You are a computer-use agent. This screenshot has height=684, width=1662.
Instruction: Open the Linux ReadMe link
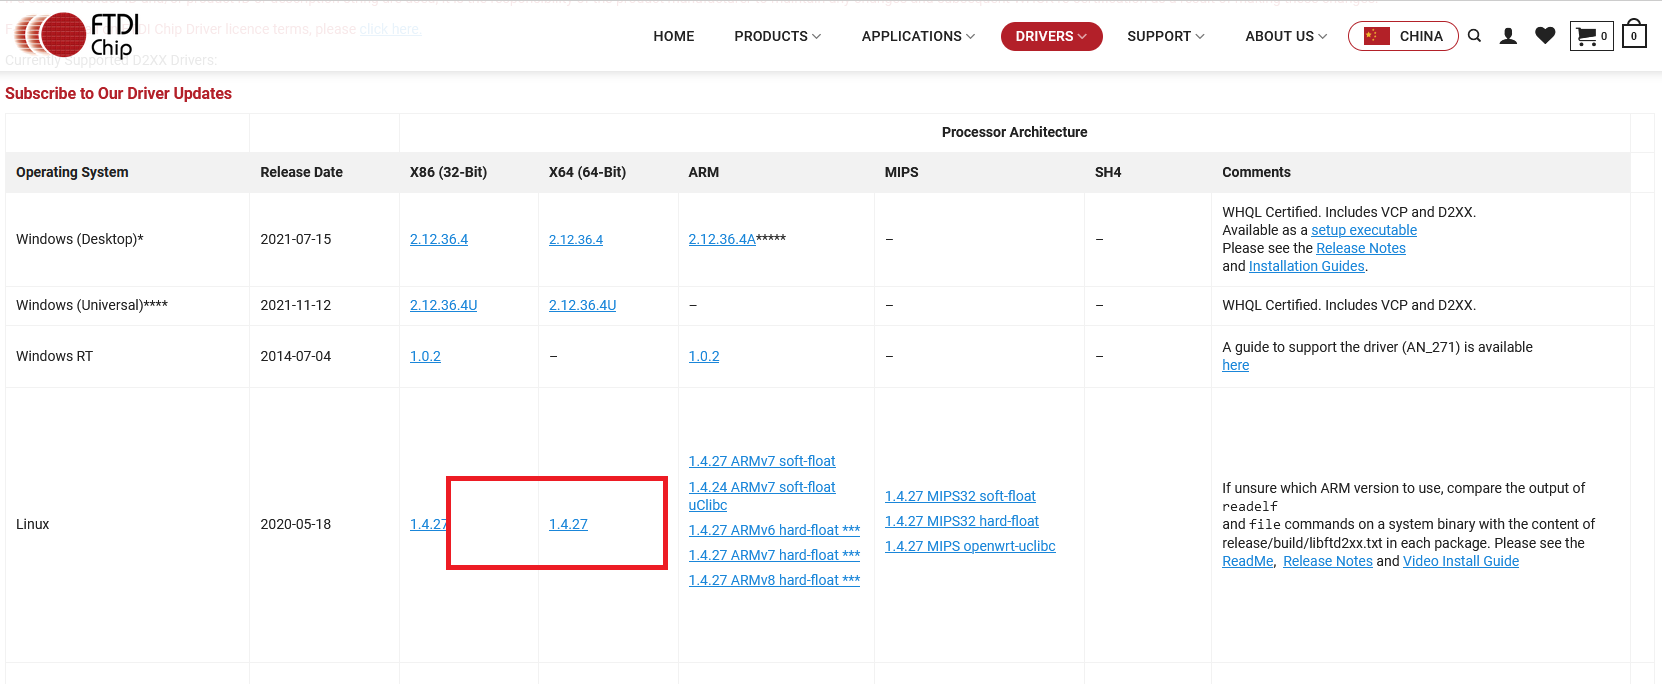click(x=1248, y=561)
